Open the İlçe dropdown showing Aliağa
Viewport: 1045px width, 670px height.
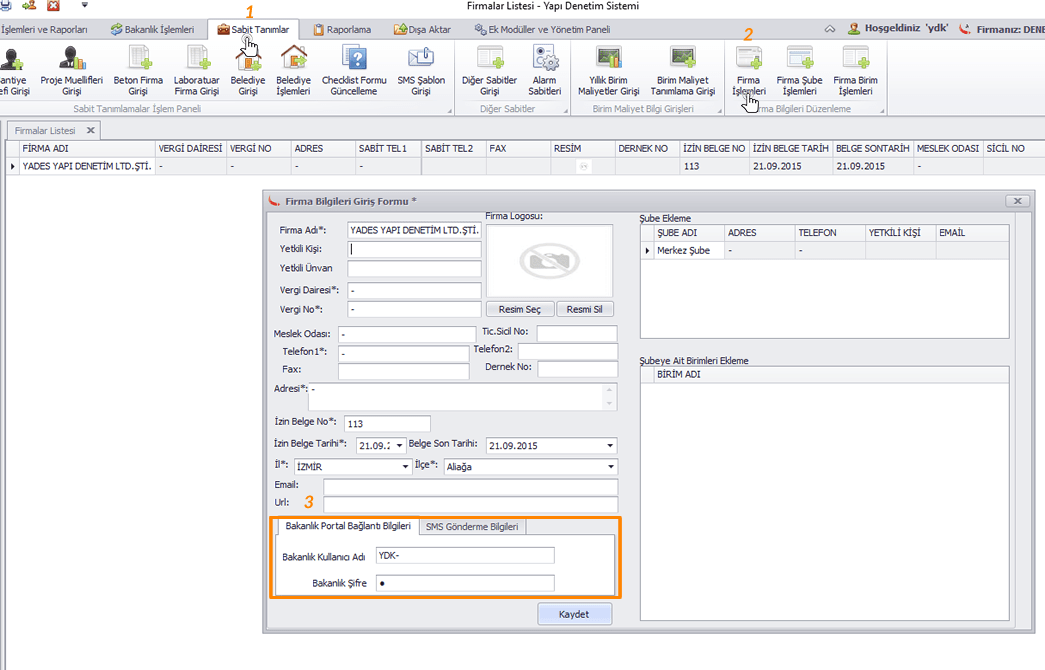point(610,467)
